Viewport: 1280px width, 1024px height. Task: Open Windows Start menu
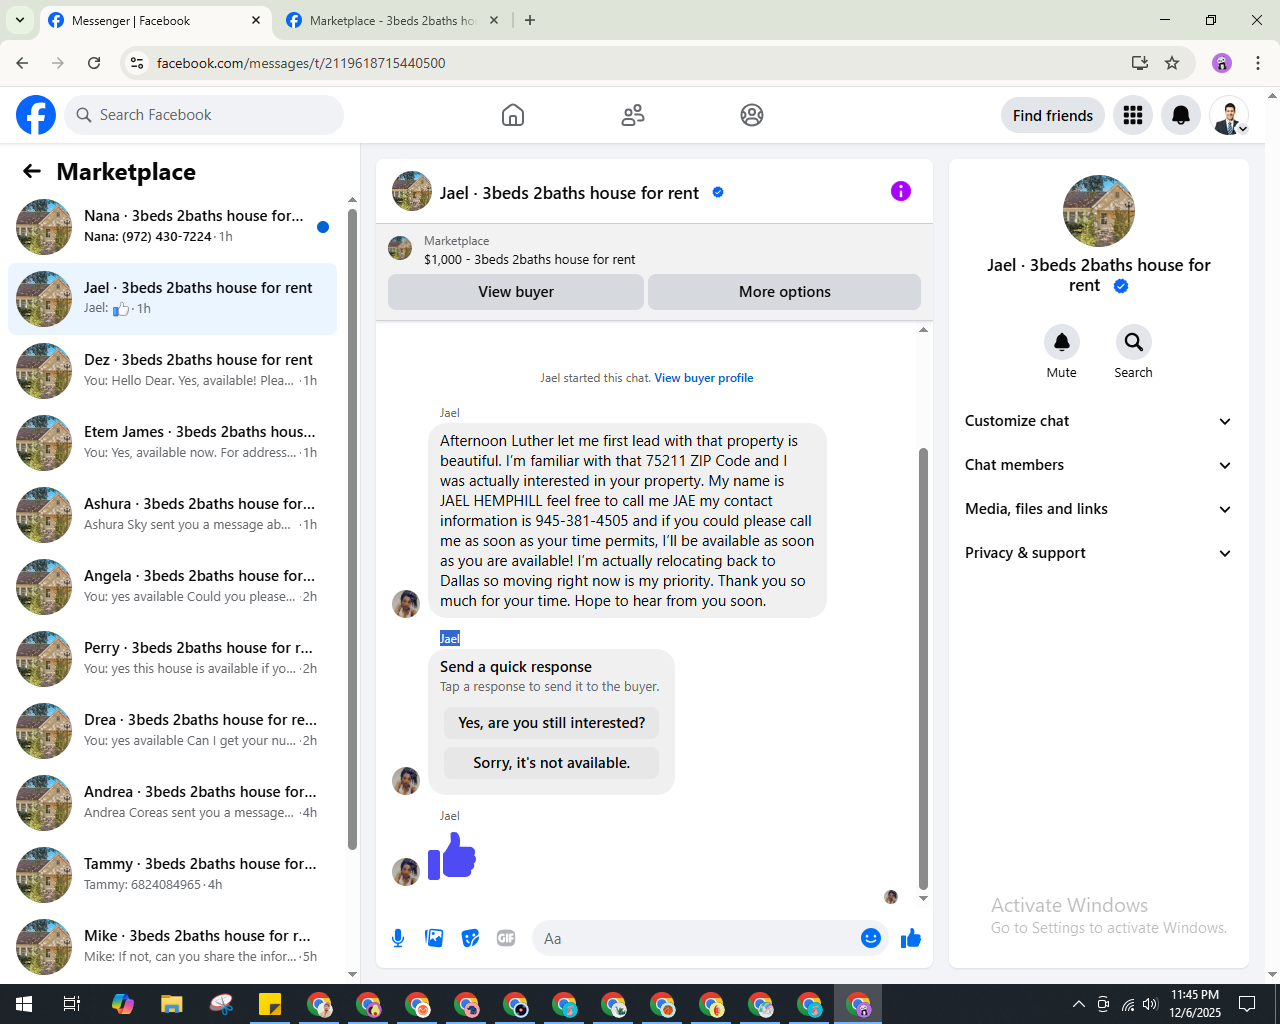[x=24, y=1004]
